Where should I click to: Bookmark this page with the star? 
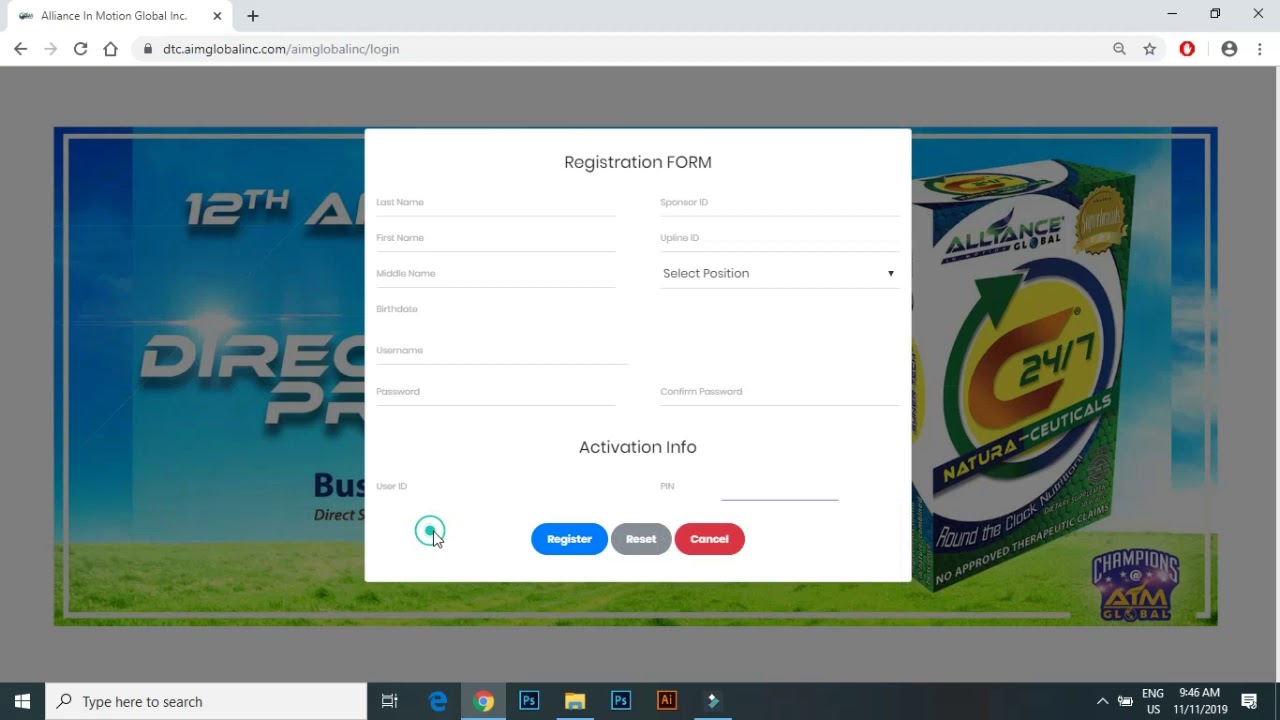pos(1150,49)
